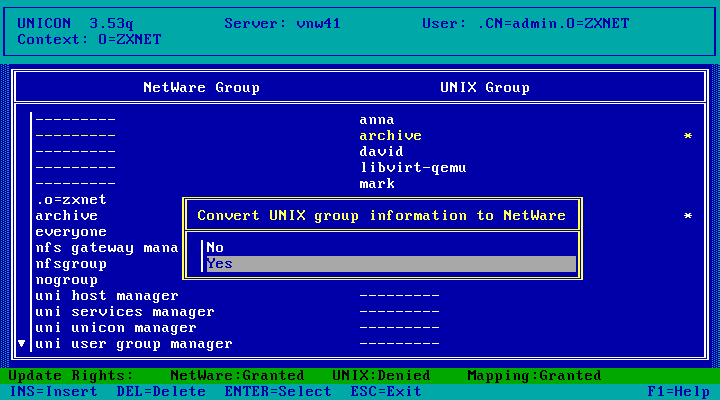720x400 pixels.
Task: Click the NetWare dashes beside libvirt-qemu
Action: [75, 168]
